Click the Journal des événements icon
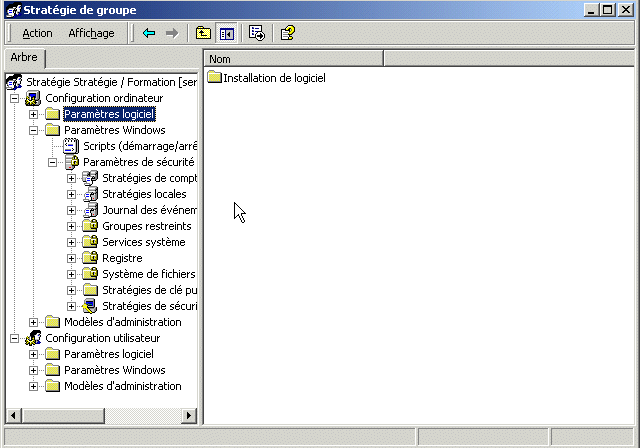Viewport: 640px width, 448px height. tap(90, 210)
